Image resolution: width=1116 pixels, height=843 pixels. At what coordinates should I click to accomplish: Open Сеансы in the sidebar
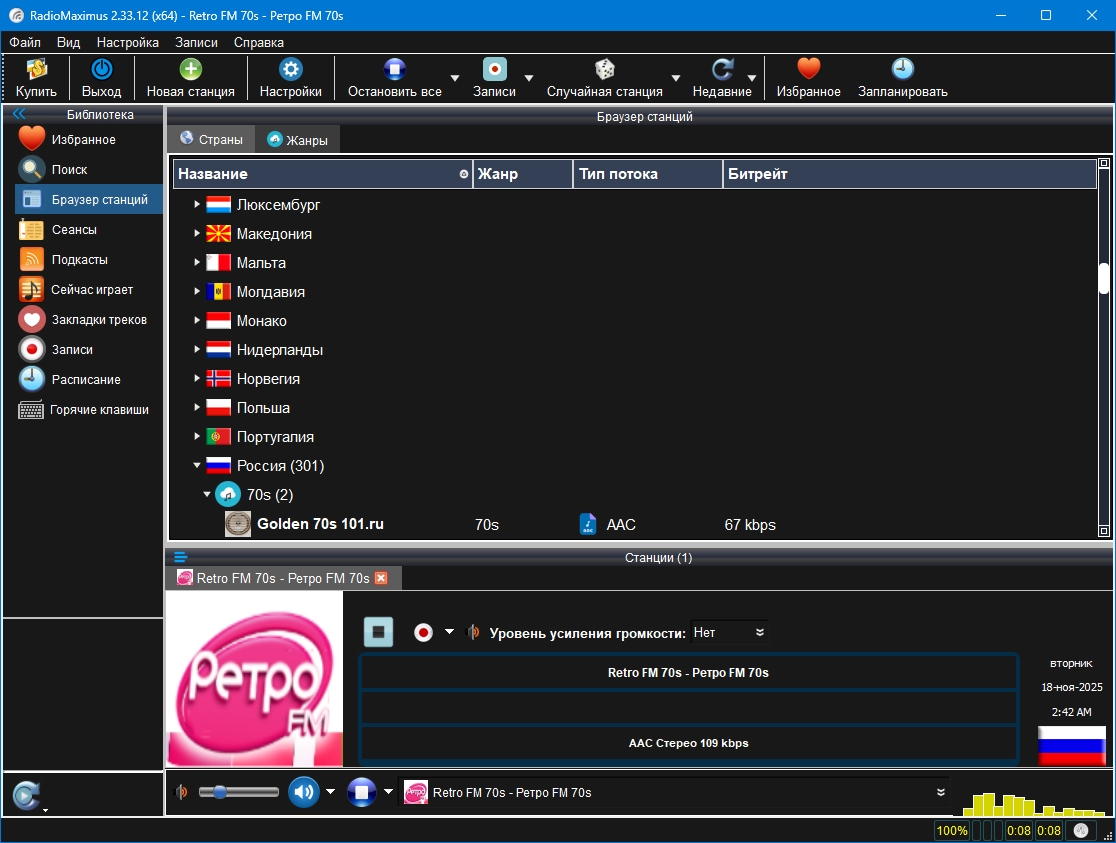(x=74, y=229)
